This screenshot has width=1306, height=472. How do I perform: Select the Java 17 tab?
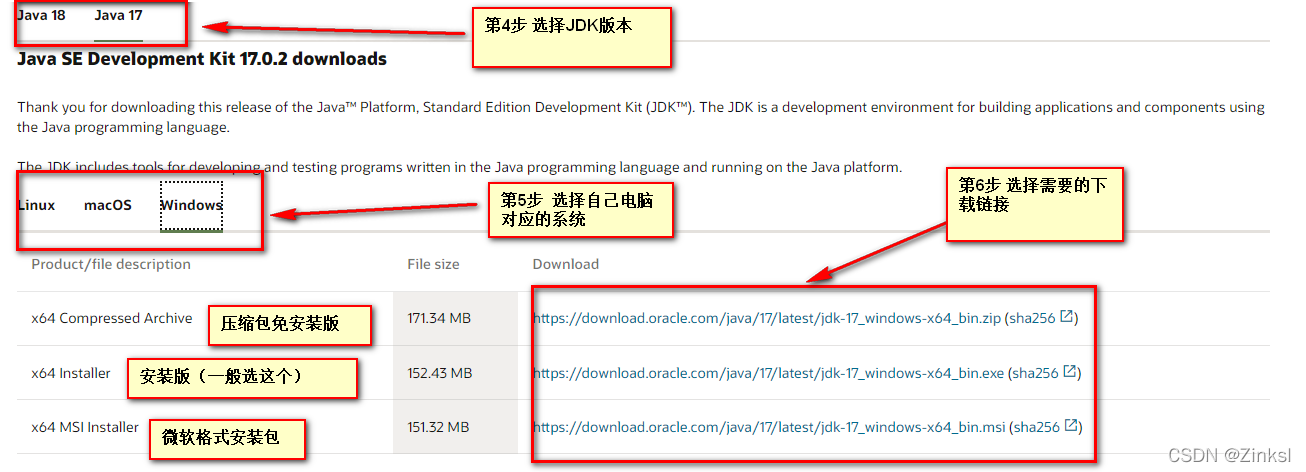tap(118, 15)
